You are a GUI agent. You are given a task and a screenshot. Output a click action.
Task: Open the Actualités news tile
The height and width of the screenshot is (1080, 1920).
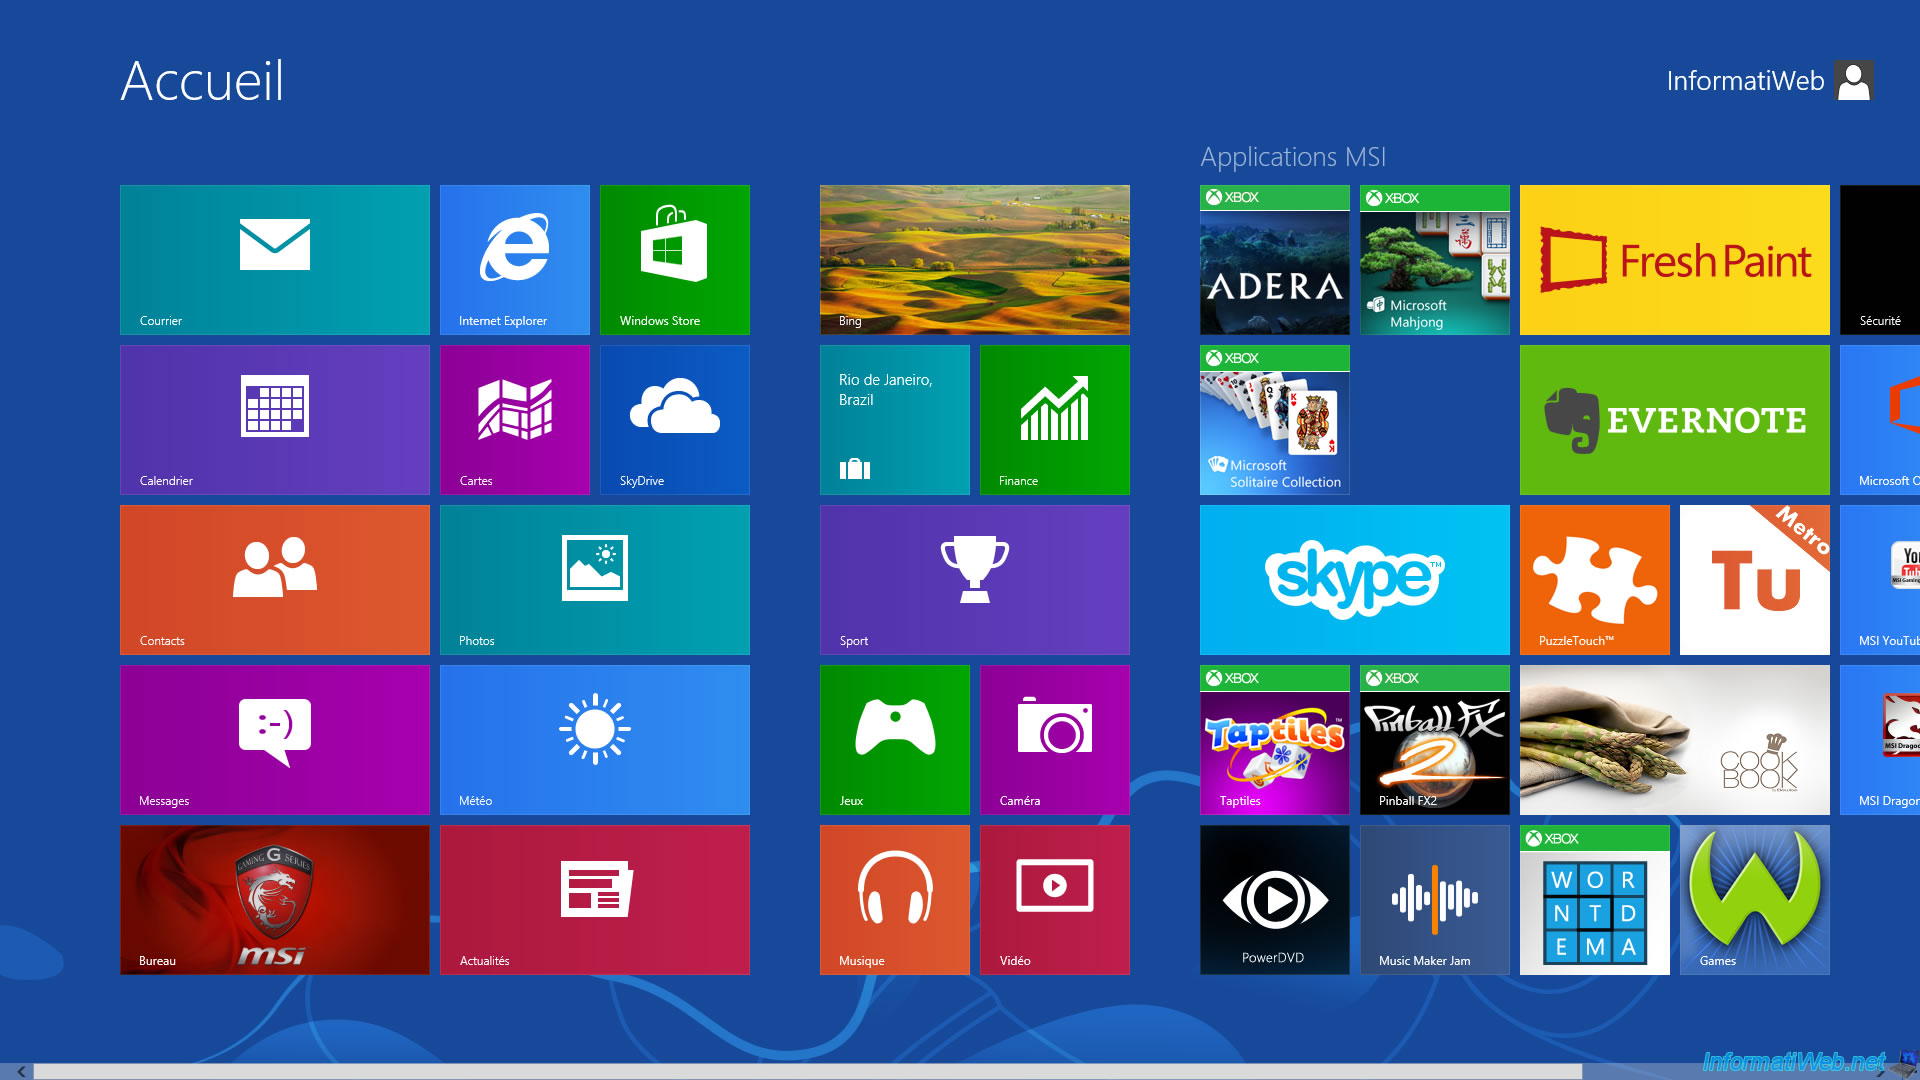[x=595, y=900]
